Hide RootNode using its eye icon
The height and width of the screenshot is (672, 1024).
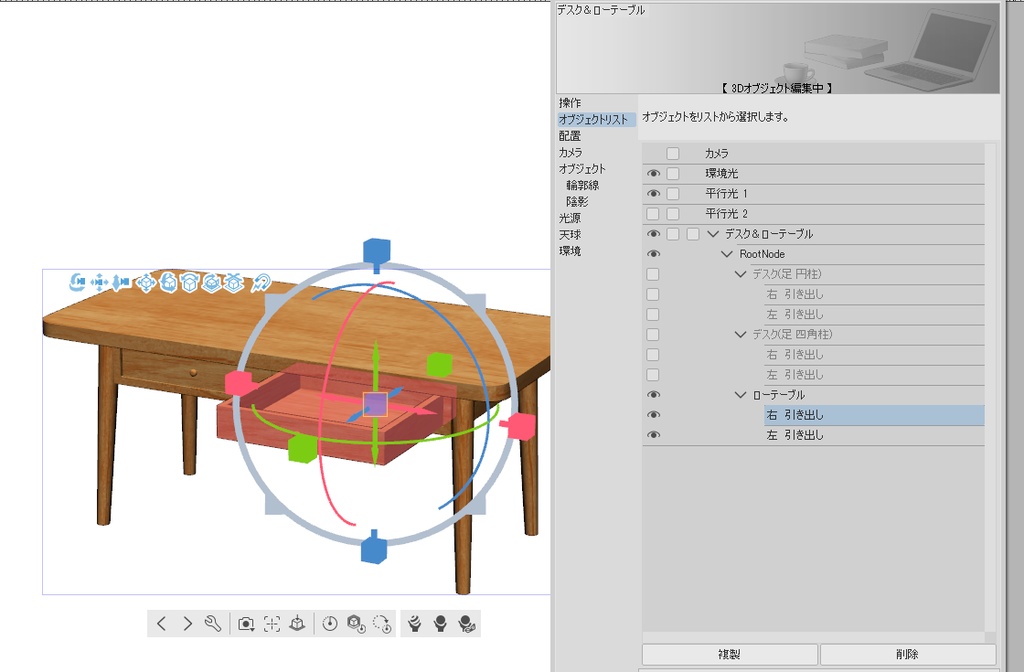[653, 254]
